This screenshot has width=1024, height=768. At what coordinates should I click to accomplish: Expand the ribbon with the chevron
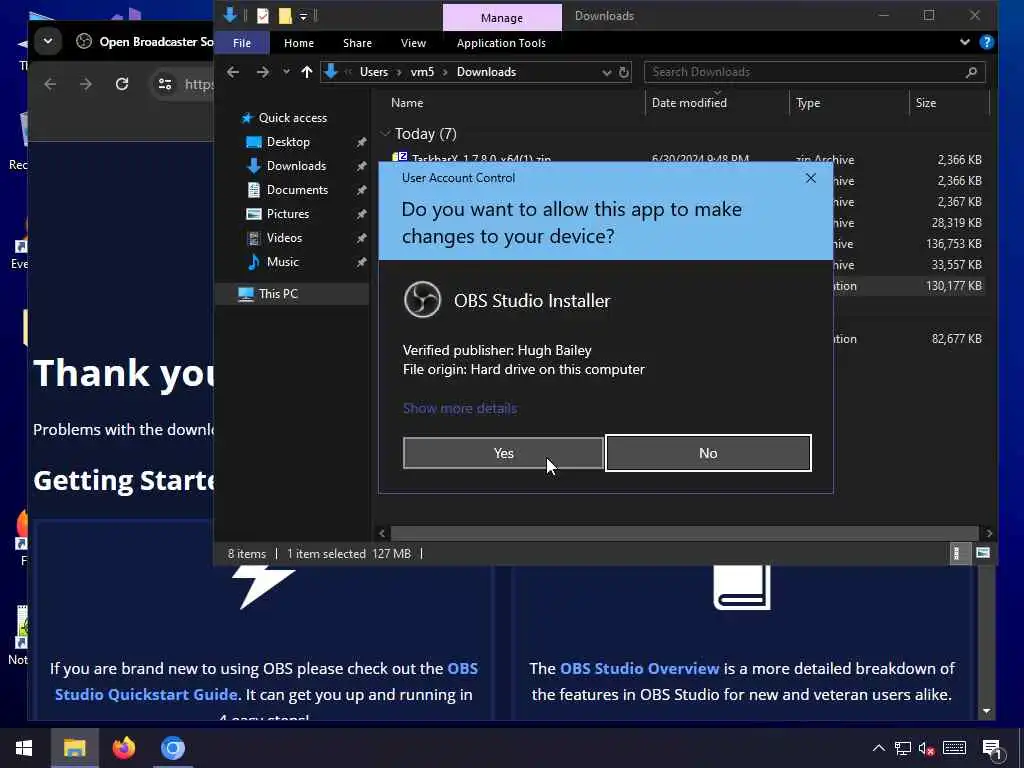(x=964, y=42)
